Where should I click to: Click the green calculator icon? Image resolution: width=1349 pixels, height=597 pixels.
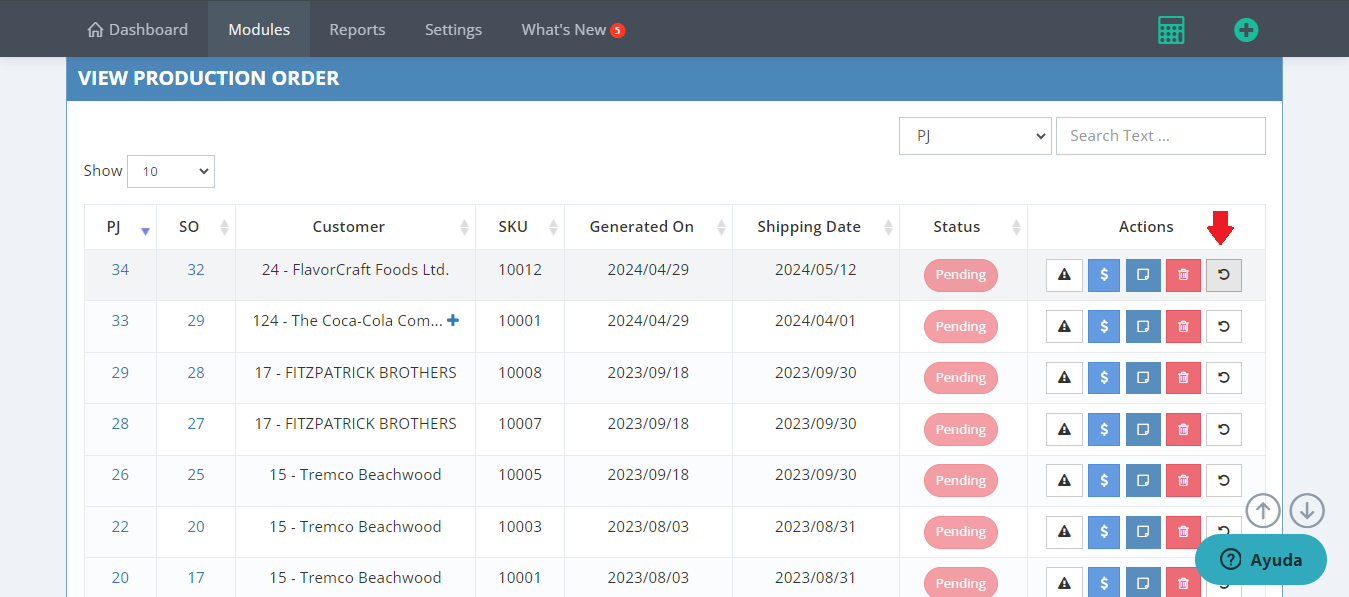coord(1170,30)
